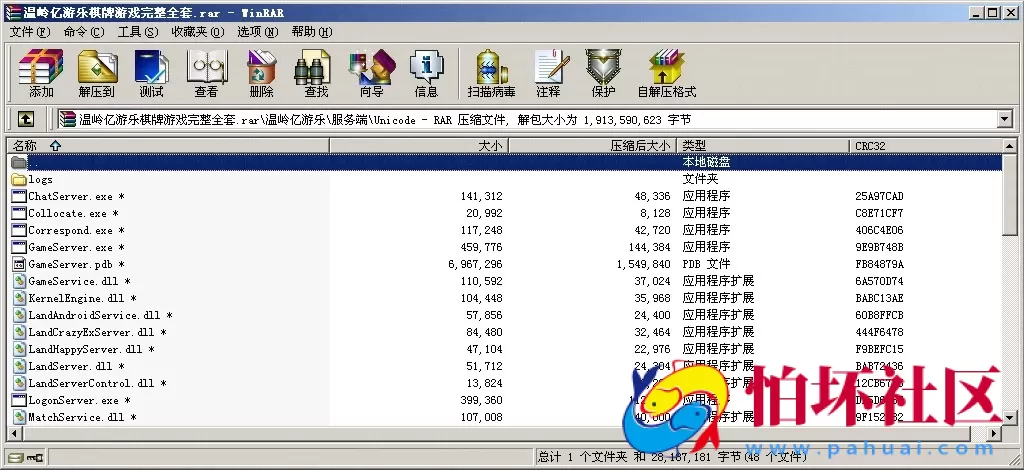This screenshot has height=470, width=1024.
Task: Click the ChatServer.exe file icon
Action: 19,196
